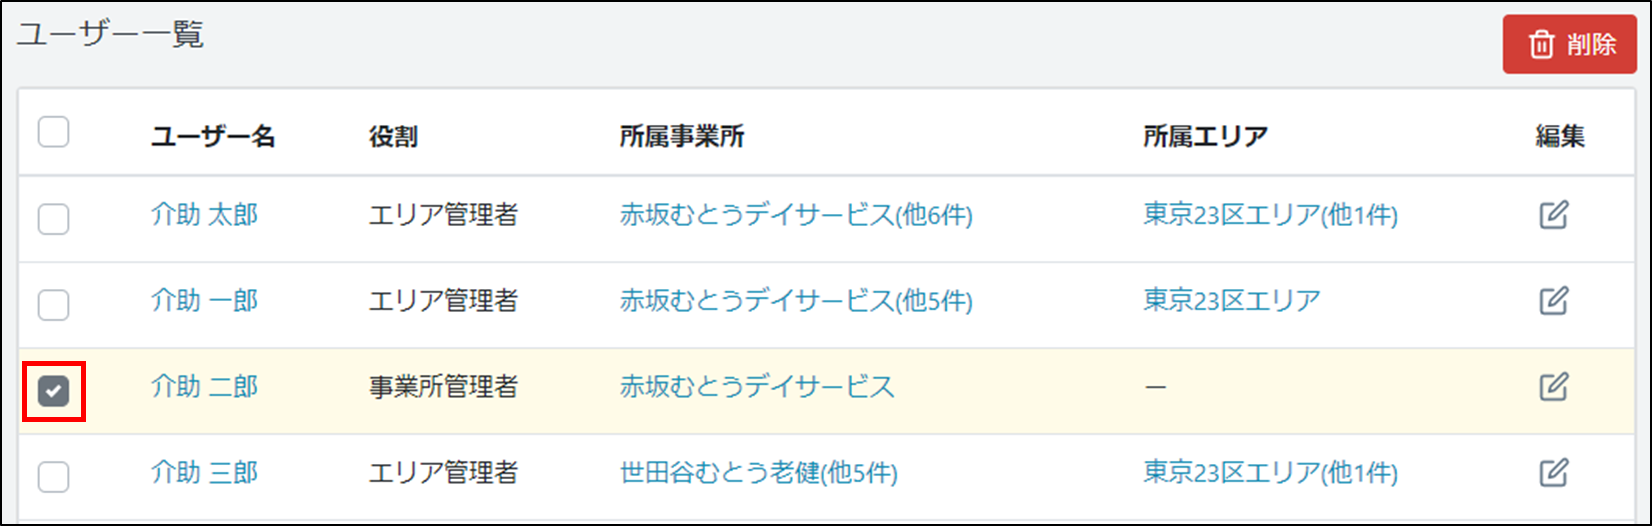1652x526 pixels.
Task: Tick the checkbox for 介助 三郎
Action: click(x=54, y=477)
